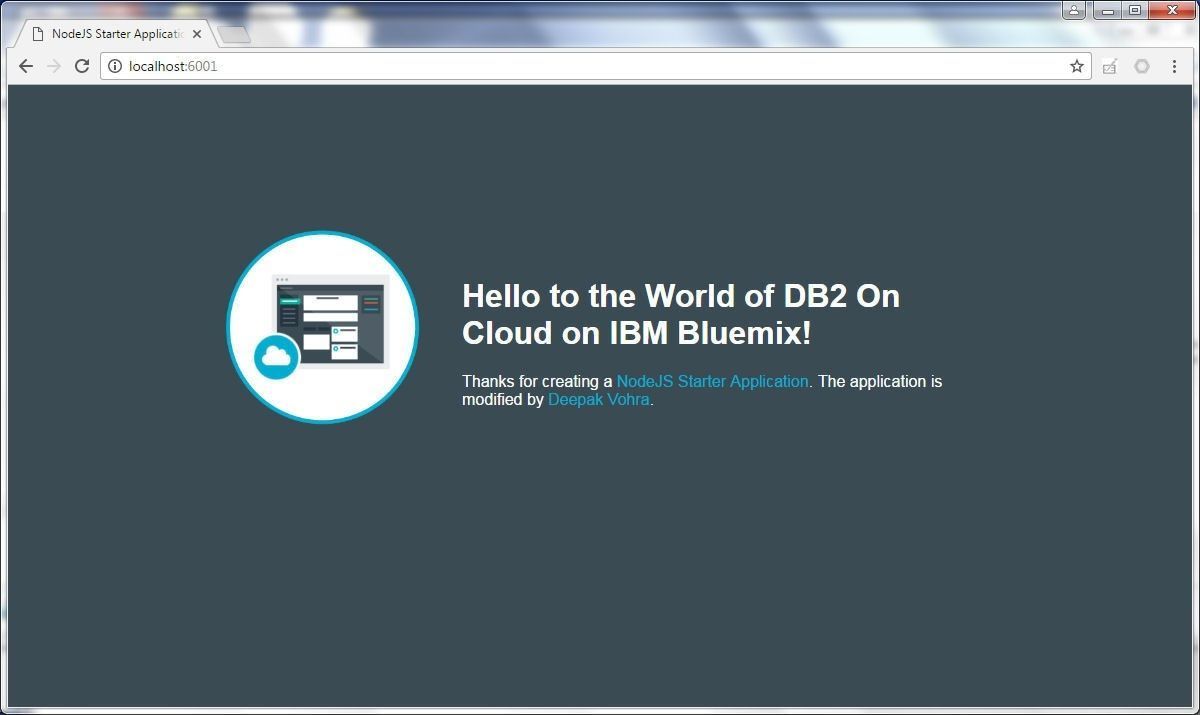Image resolution: width=1200 pixels, height=715 pixels.
Task: Go back to the previous page
Action: click(x=26, y=66)
